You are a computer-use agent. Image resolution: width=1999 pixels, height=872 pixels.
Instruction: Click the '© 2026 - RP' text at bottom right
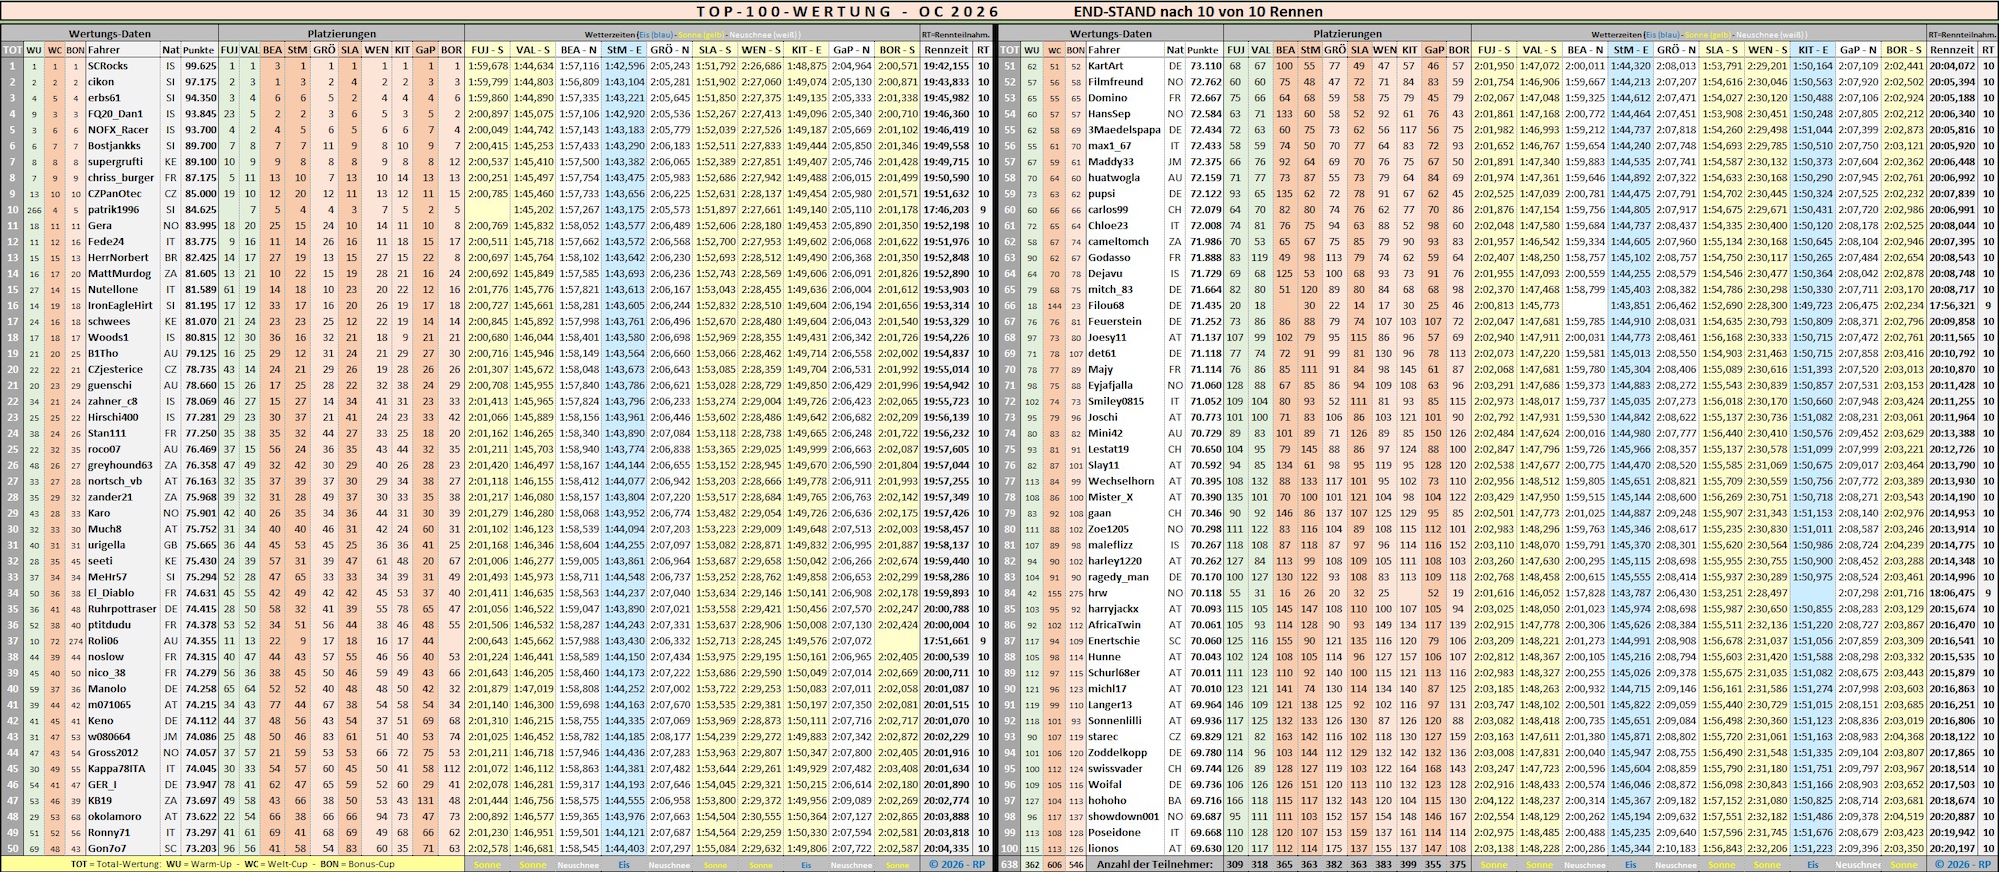click(x=1960, y=864)
